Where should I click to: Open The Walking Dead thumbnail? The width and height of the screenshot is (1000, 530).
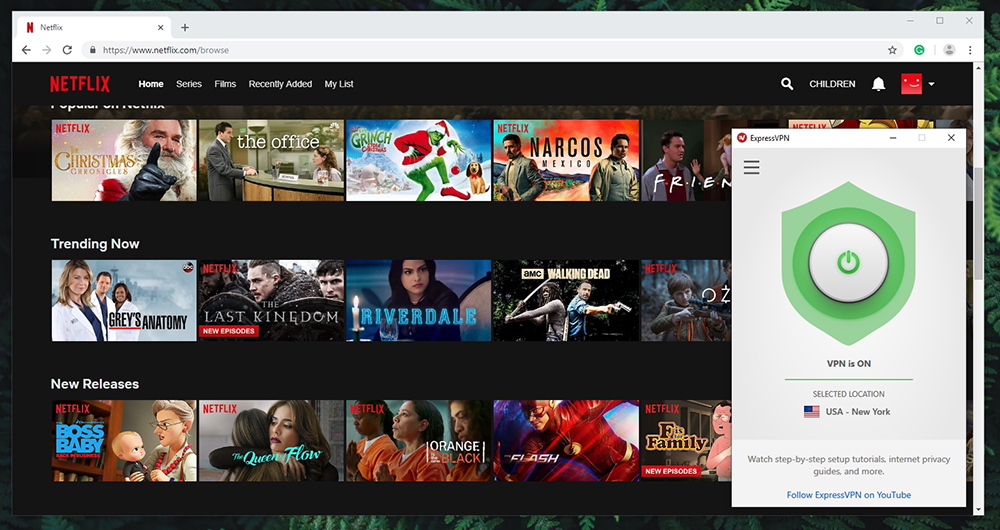click(x=566, y=300)
